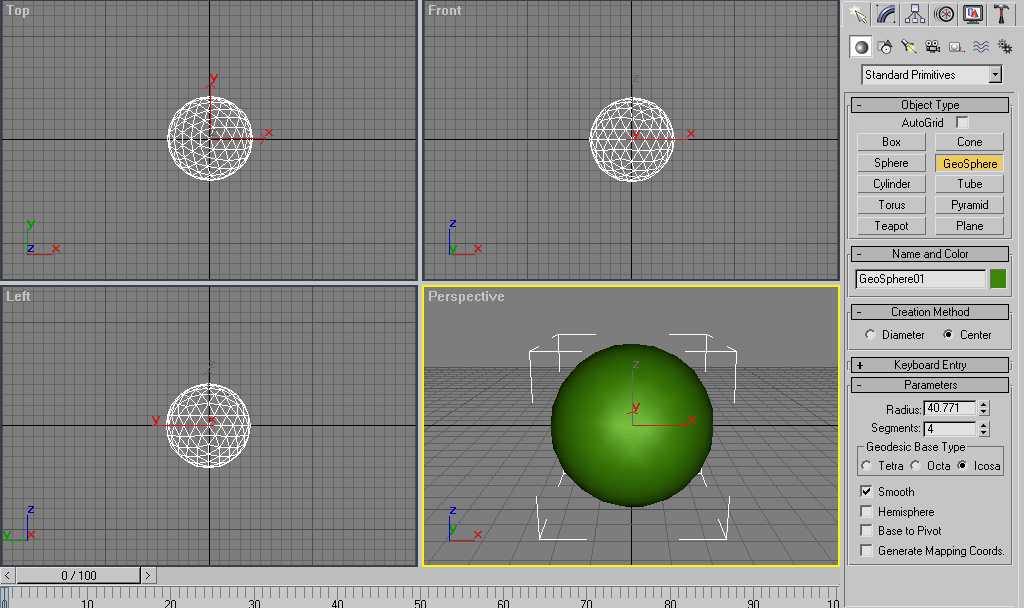Uncheck the Smooth checkbox
The image size is (1024, 608).
click(866, 491)
